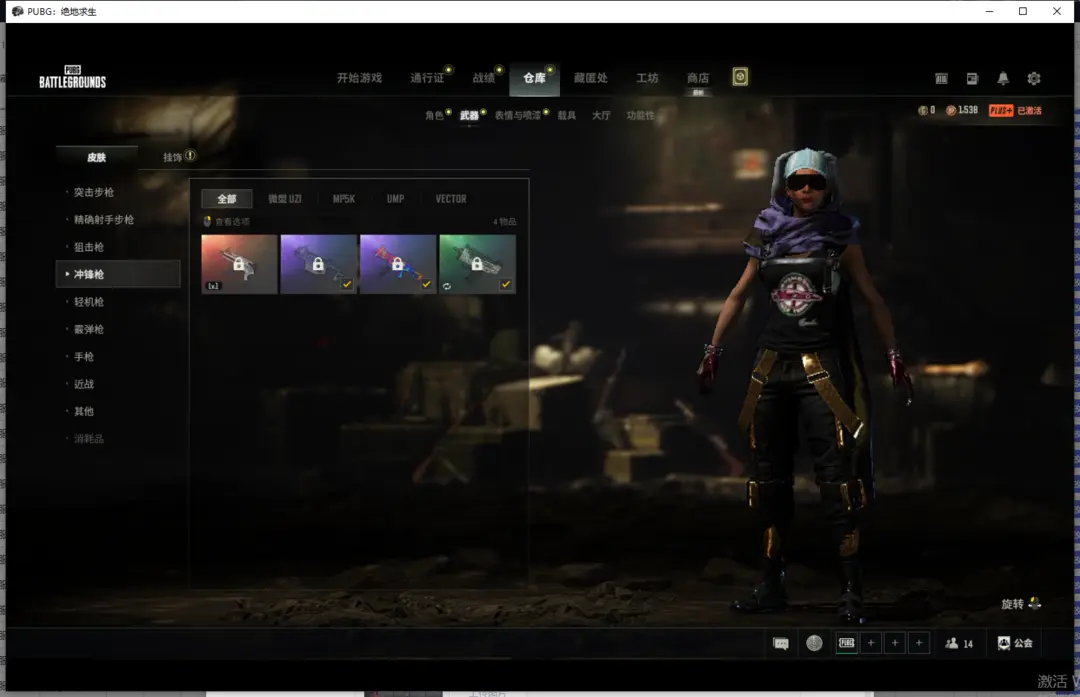This screenshot has height=697, width=1080.
Task: Click the PUBG Battlegrounds logo
Action: (x=72, y=76)
